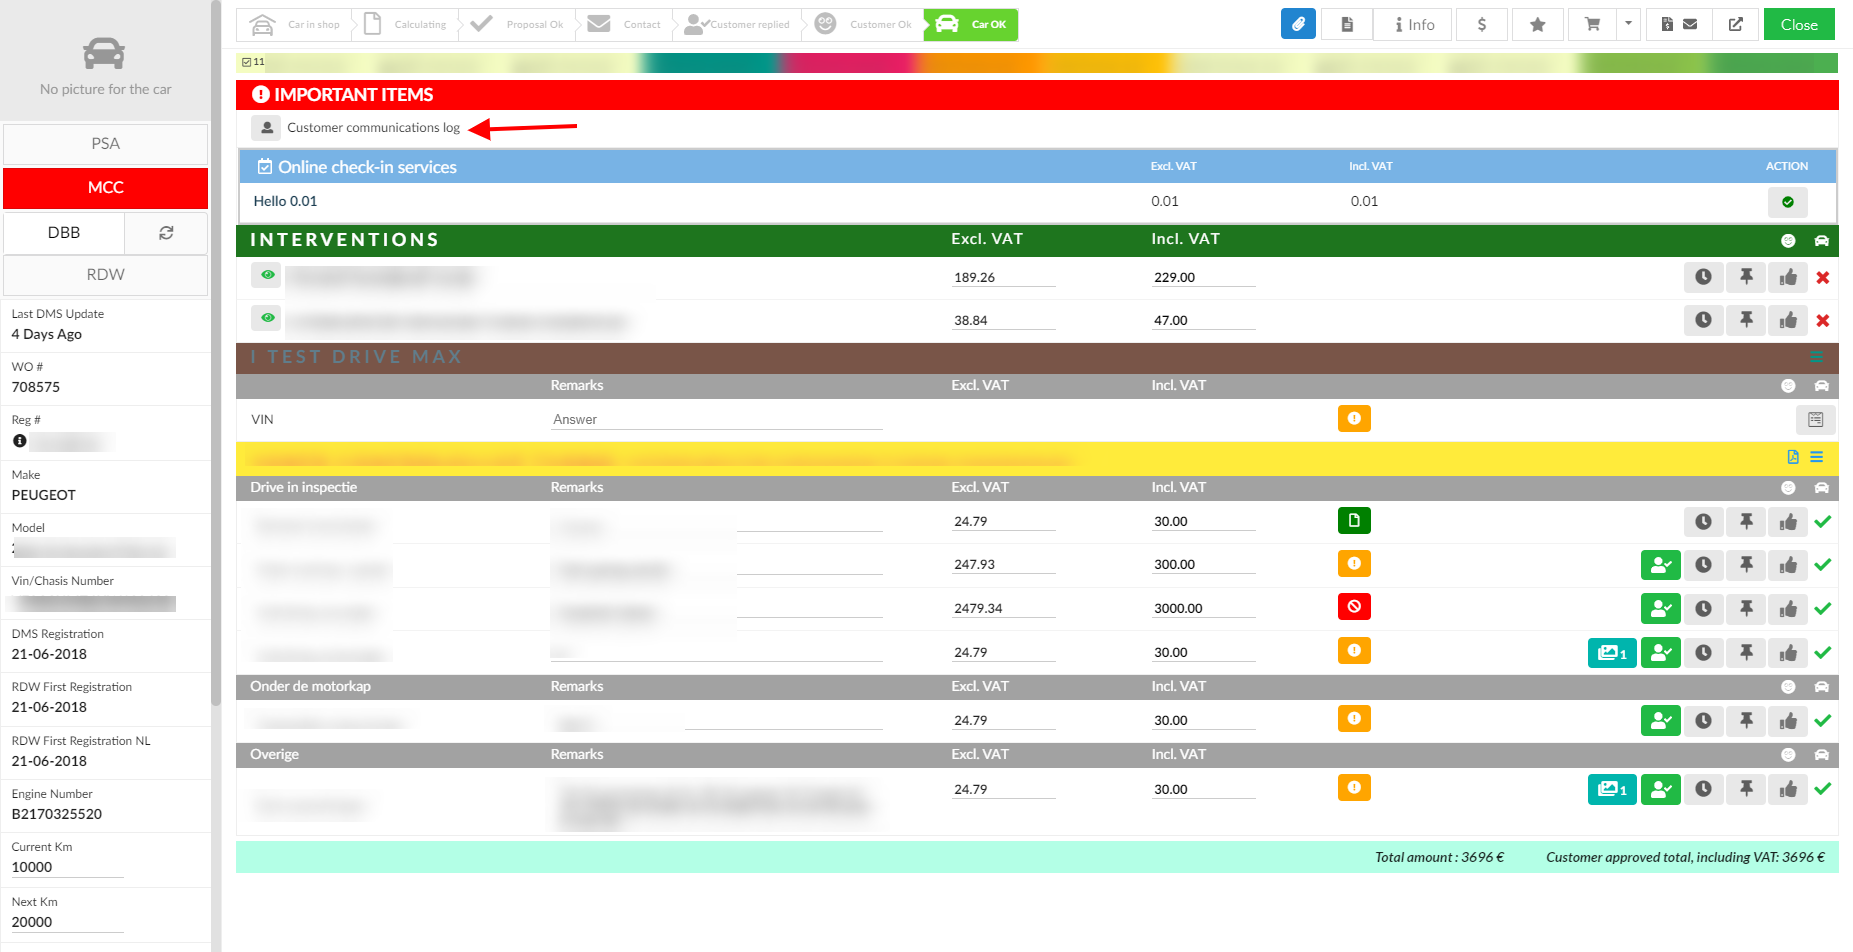Screen dimensions: 1853x952
Task: Click the shopping cart icon
Action: point(1592,24)
